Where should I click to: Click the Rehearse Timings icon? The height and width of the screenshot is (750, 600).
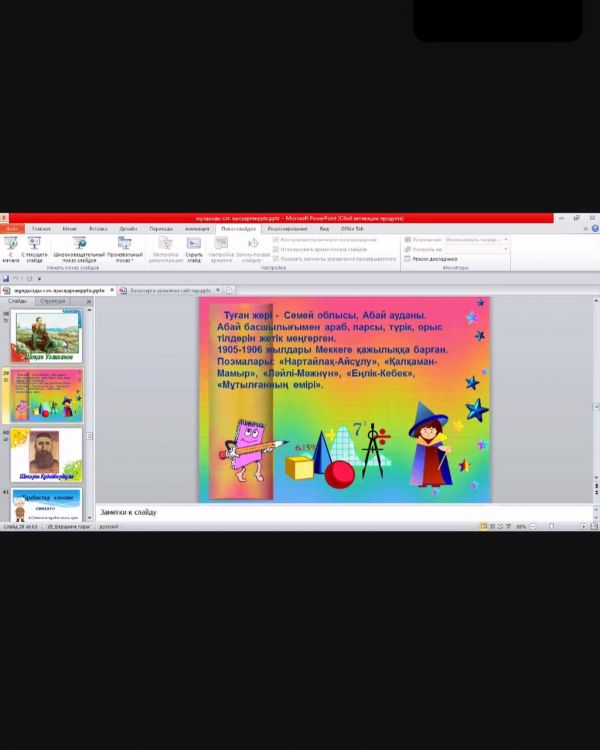[x=221, y=244]
